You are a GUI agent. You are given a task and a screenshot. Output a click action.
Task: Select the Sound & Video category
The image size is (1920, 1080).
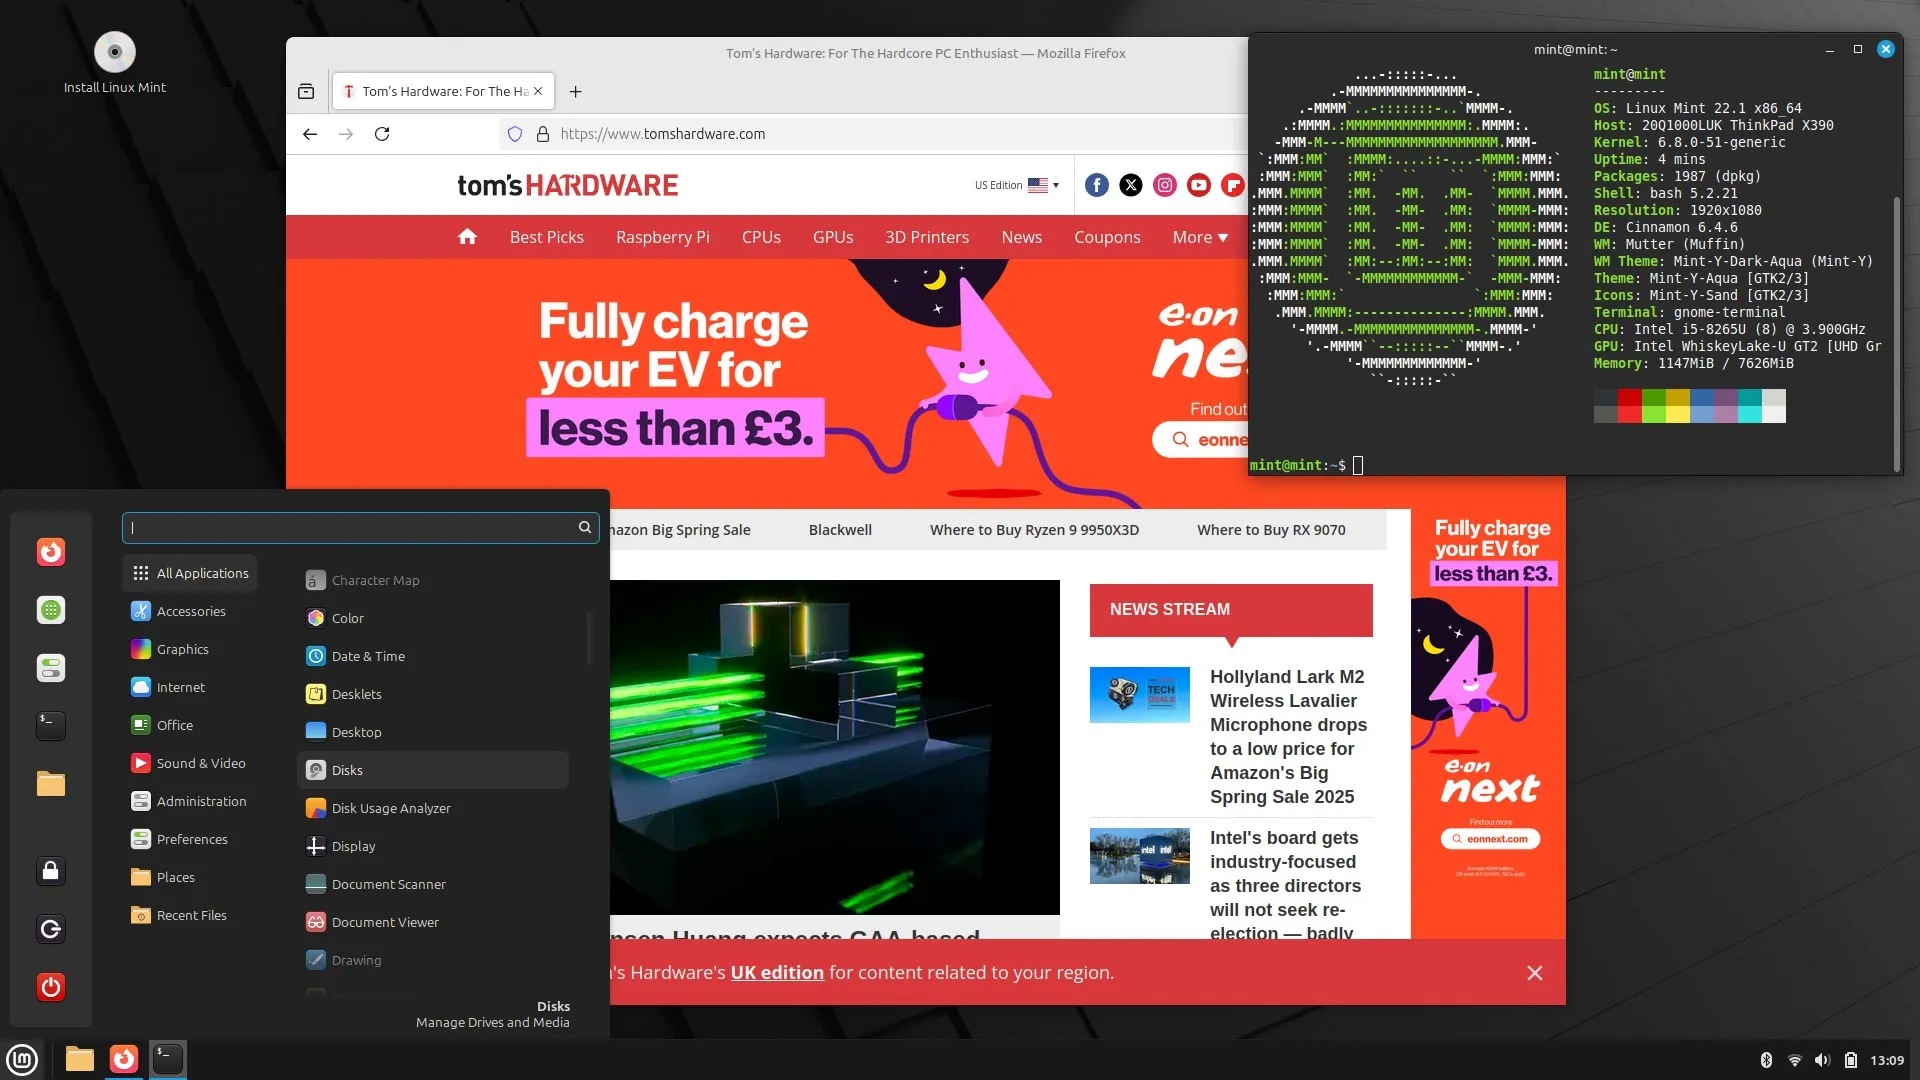click(190, 763)
